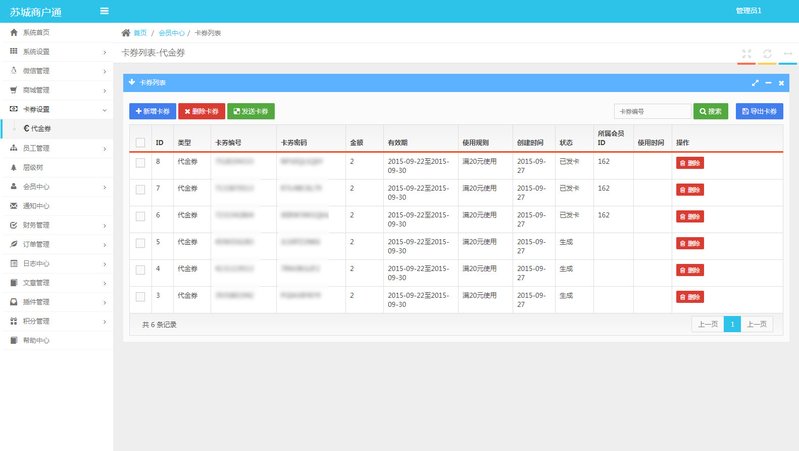Focus the 卡券编号 search field
The height and width of the screenshot is (451, 799).
(652, 112)
